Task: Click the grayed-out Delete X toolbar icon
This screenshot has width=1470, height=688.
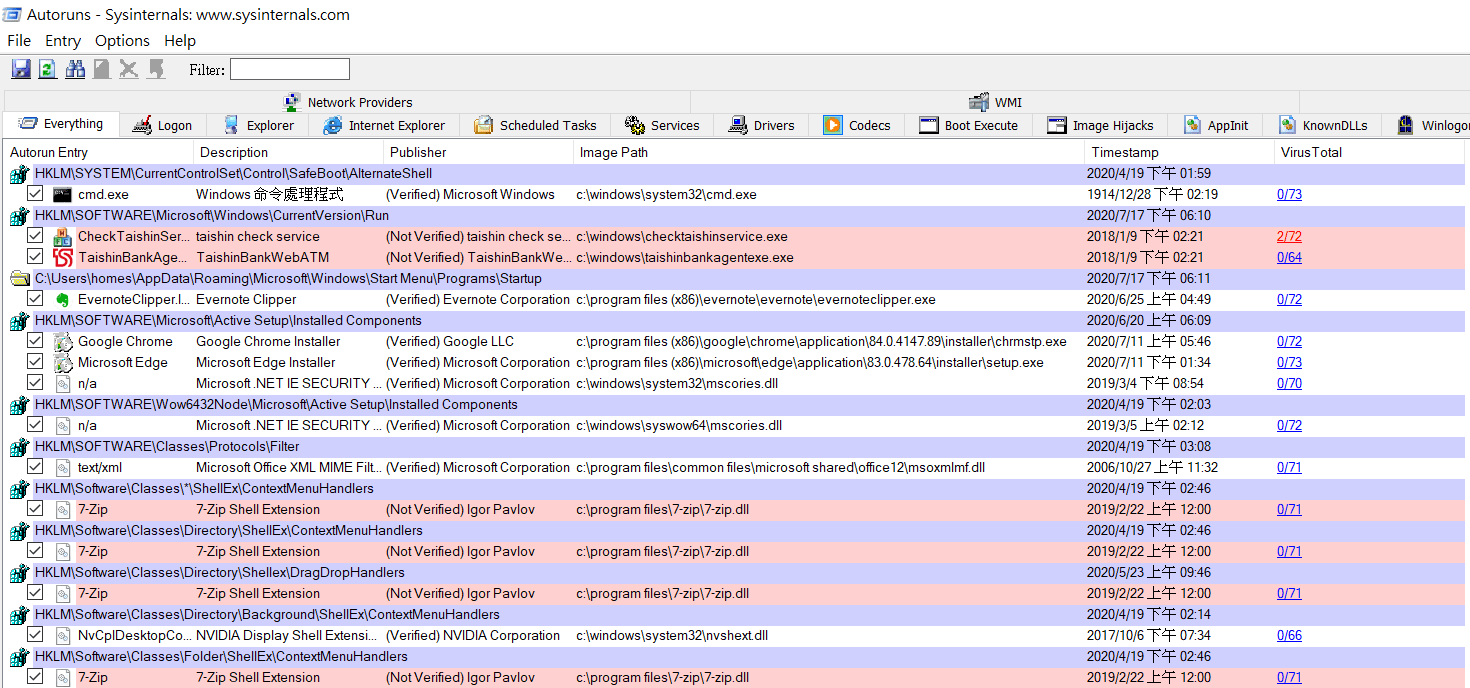Action: coord(128,69)
